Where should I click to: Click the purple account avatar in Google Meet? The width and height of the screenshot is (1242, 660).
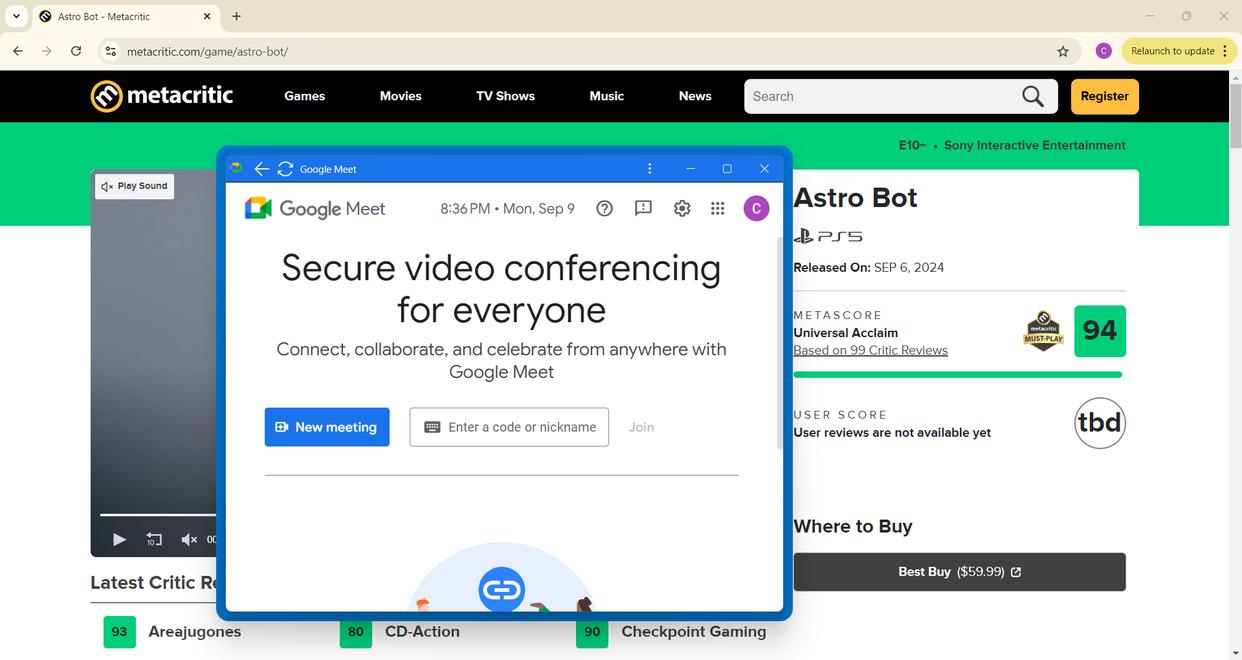click(x=756, y=208)
